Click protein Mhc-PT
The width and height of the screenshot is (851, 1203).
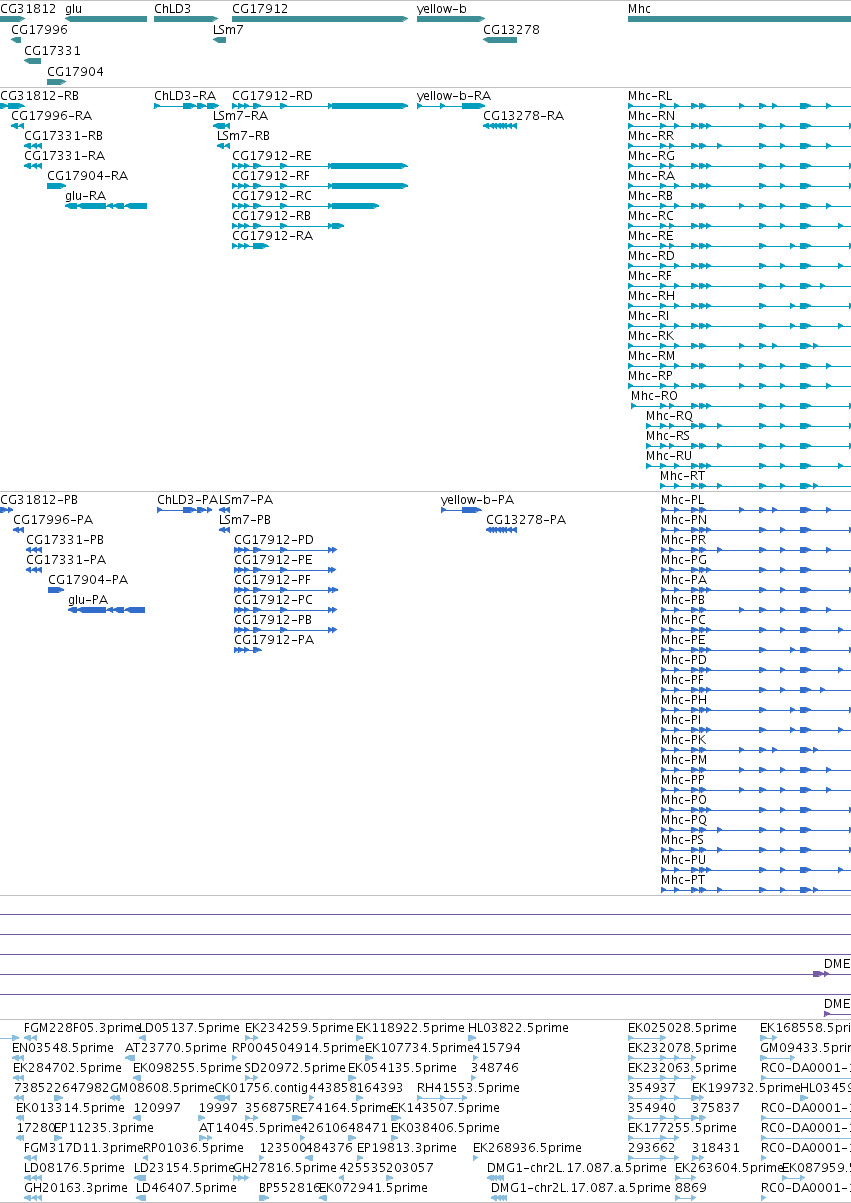(683, 880)
